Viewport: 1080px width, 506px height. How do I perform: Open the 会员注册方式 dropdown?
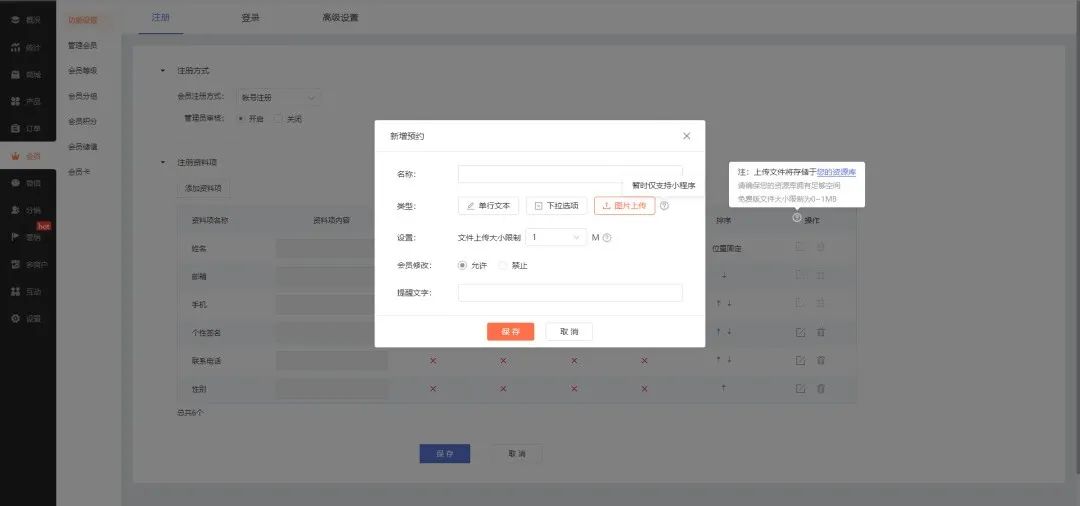point(278,97)
